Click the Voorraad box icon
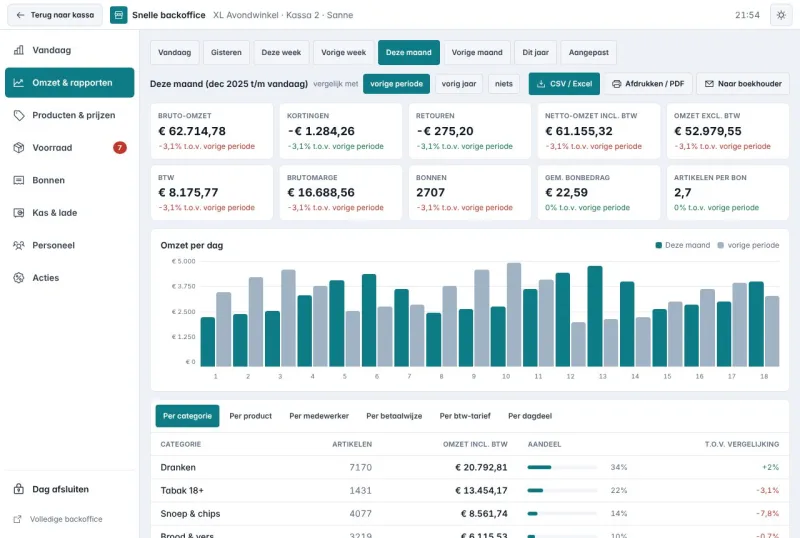 tap(18, 148)
